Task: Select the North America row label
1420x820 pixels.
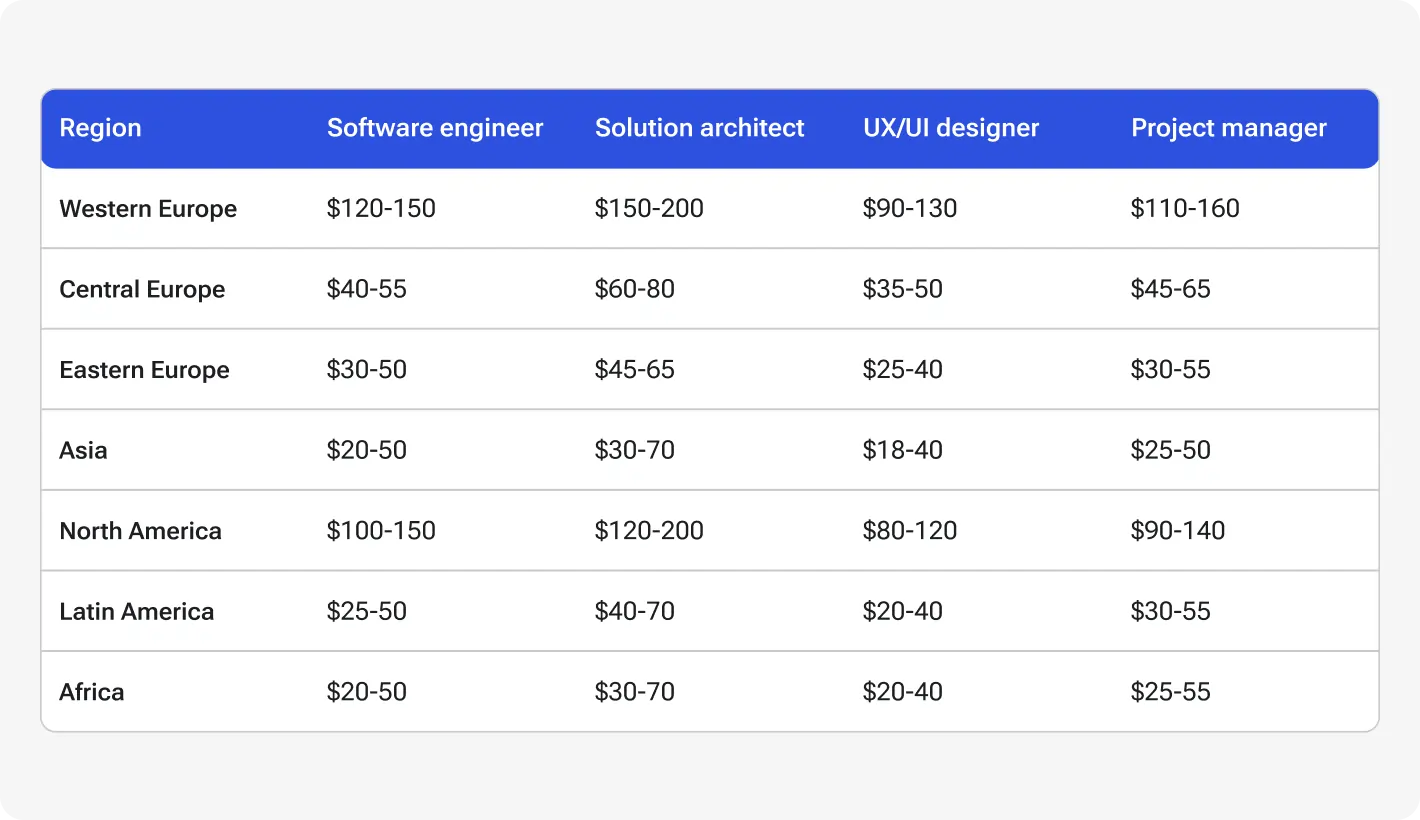Action: tap(140, 530)
